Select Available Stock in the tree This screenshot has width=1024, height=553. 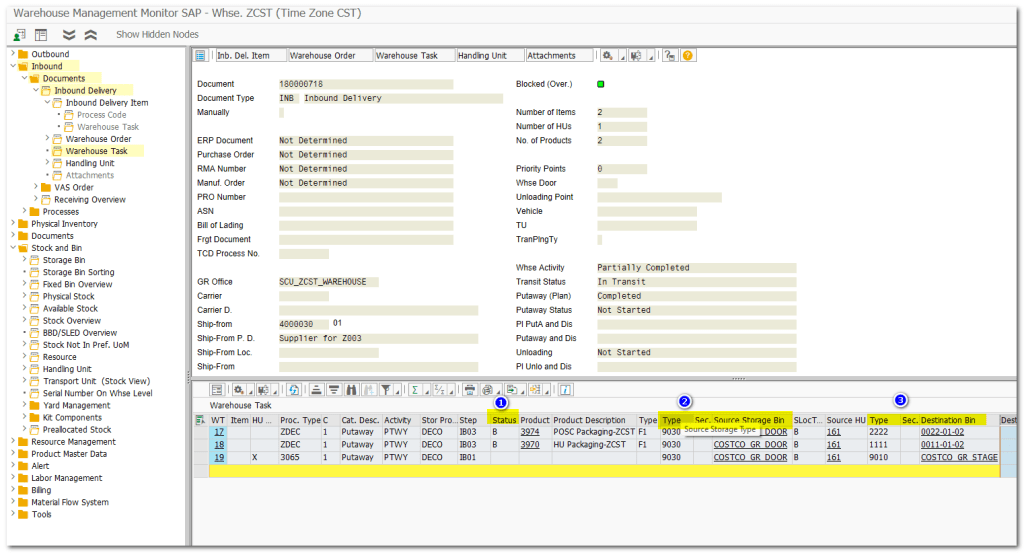click(x=68, y=308)
